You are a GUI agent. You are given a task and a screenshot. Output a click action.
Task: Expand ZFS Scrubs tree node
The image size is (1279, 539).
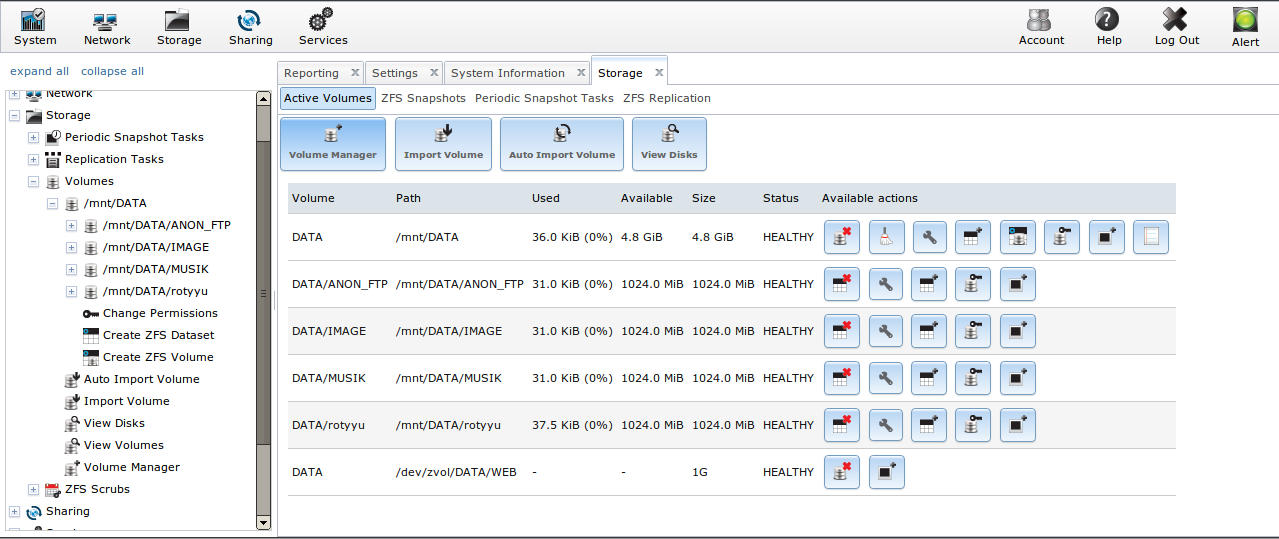(33, 489)
